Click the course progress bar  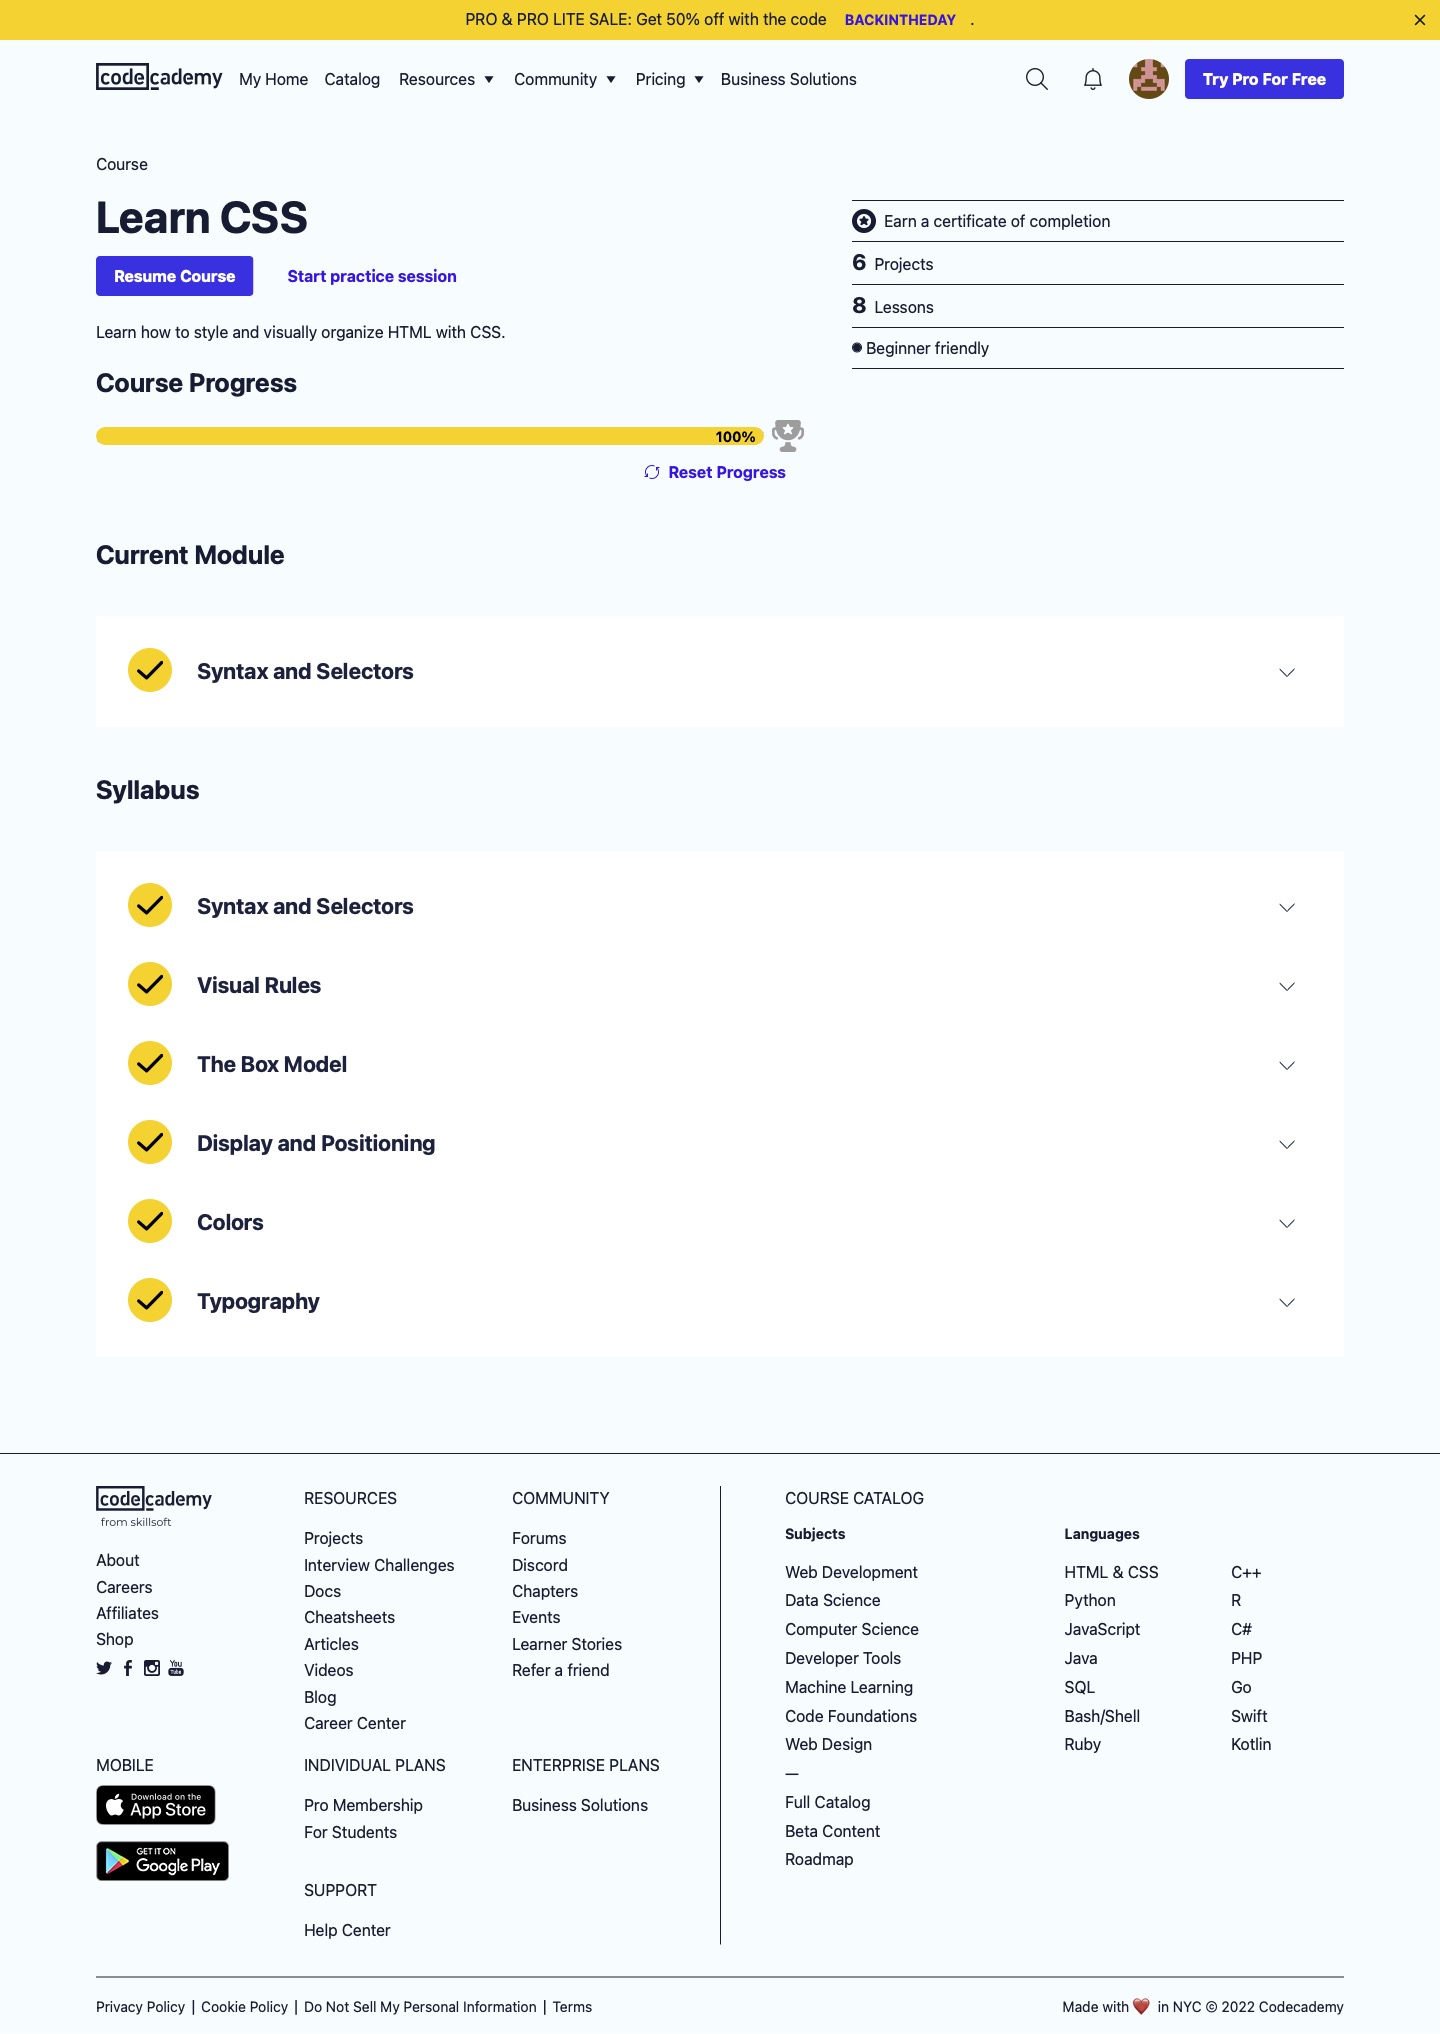tap(430, 436)
